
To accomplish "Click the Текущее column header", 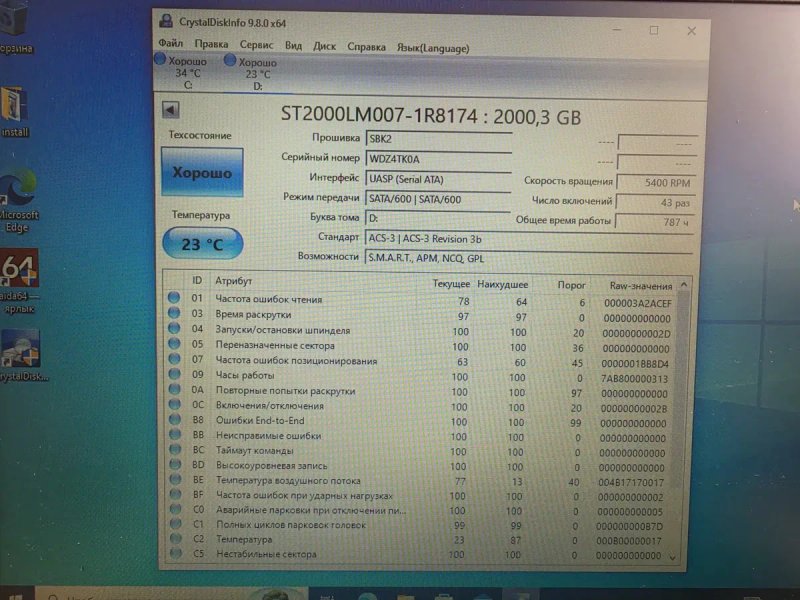I will point(451,284).
